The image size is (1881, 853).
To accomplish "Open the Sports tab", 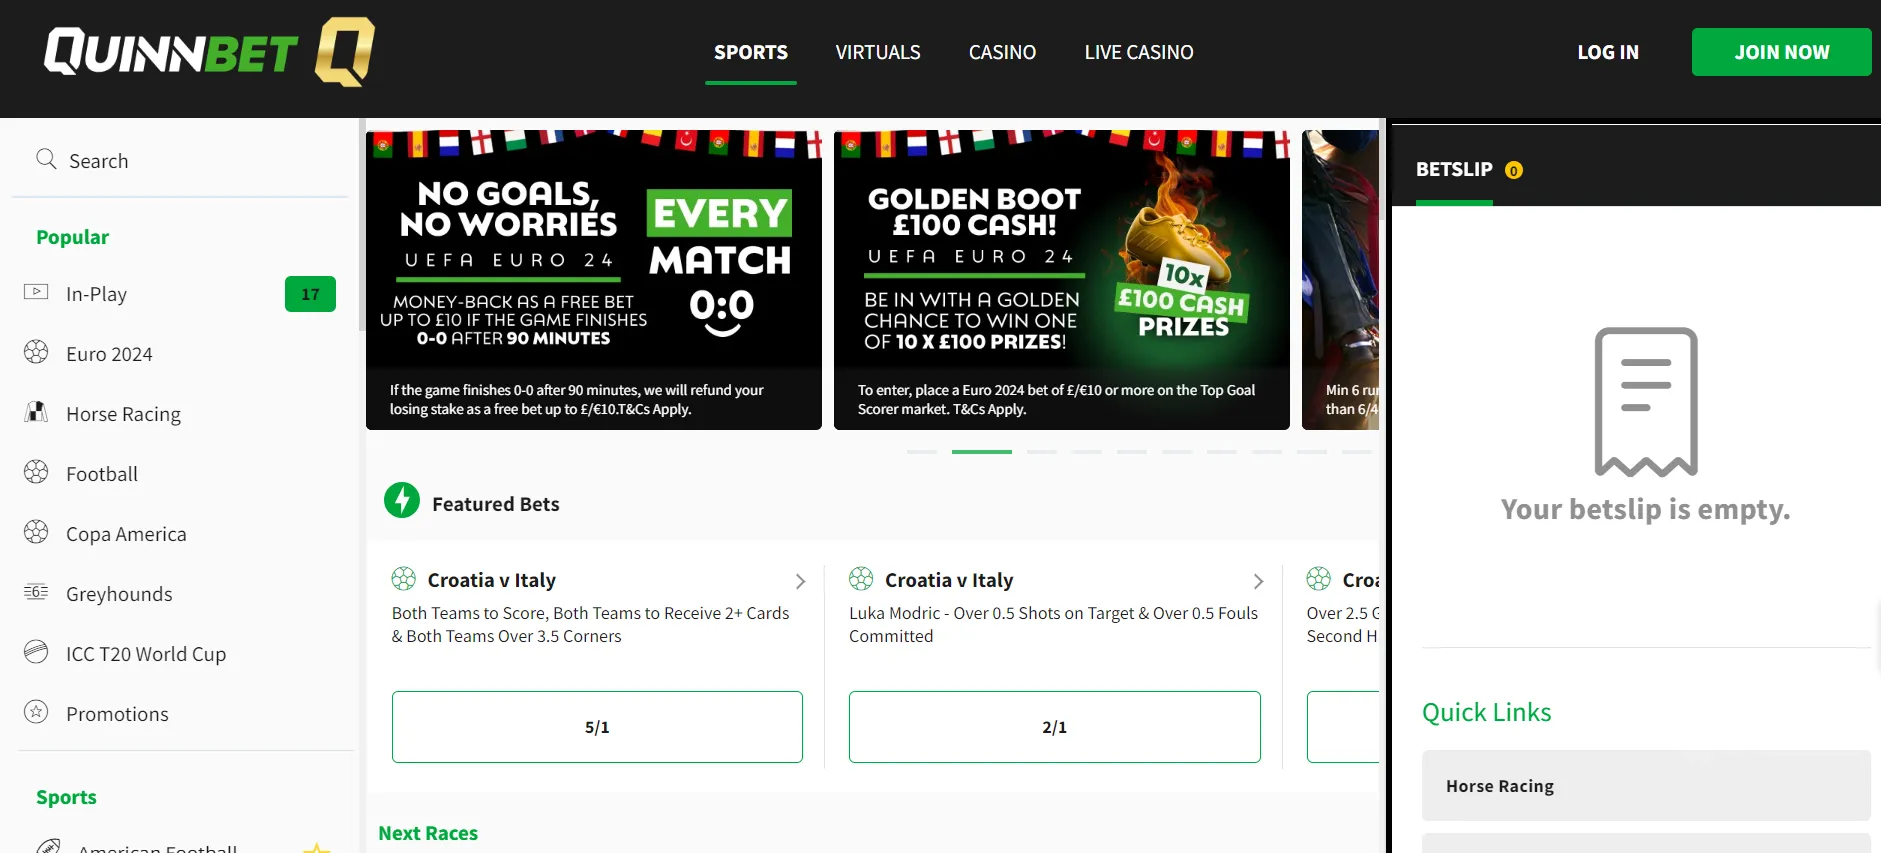I will [x=751, y=52].
